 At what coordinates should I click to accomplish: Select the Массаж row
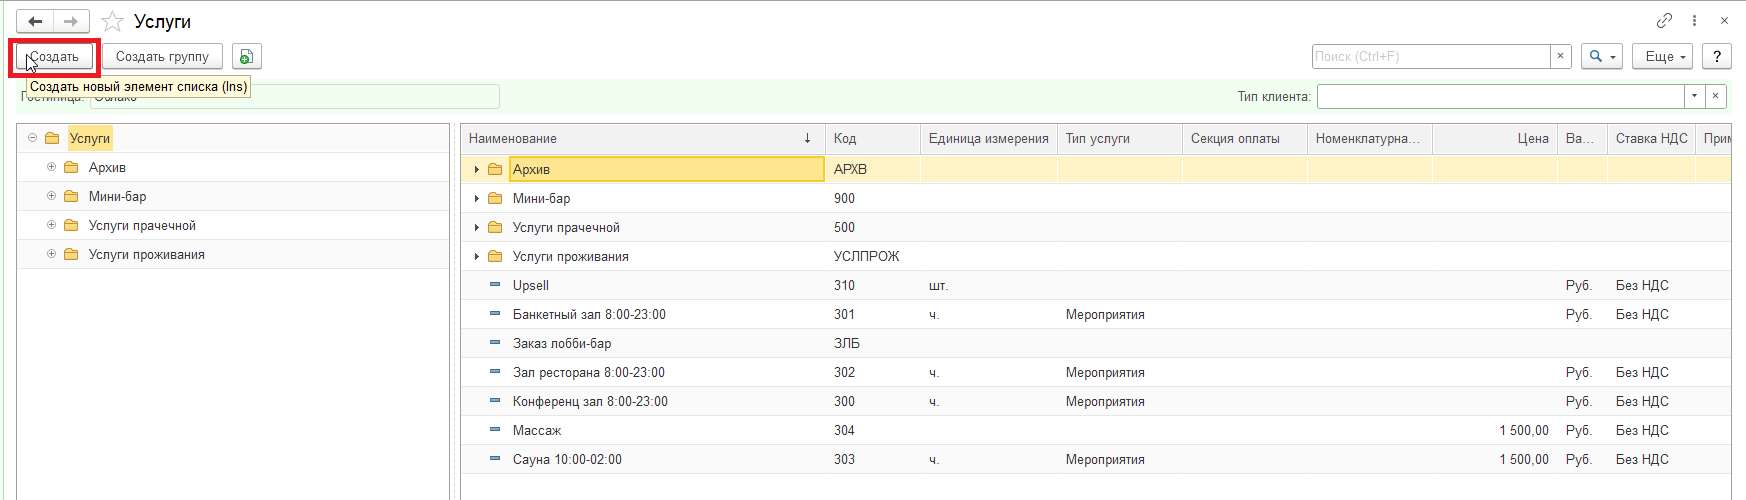click(x=1095, y=430)
